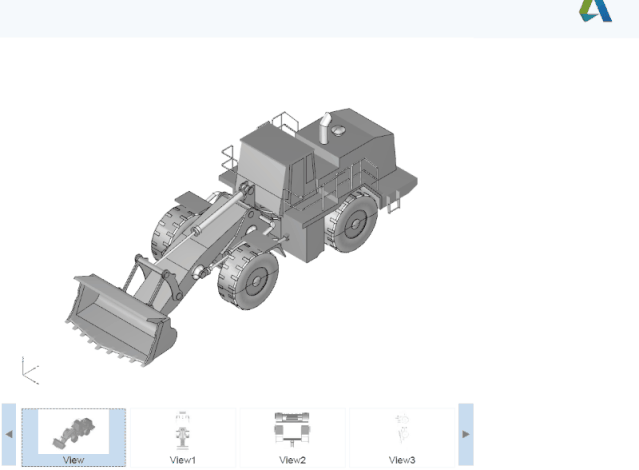Click the wheel loader 3D model
639x470 pixels.
241,237
